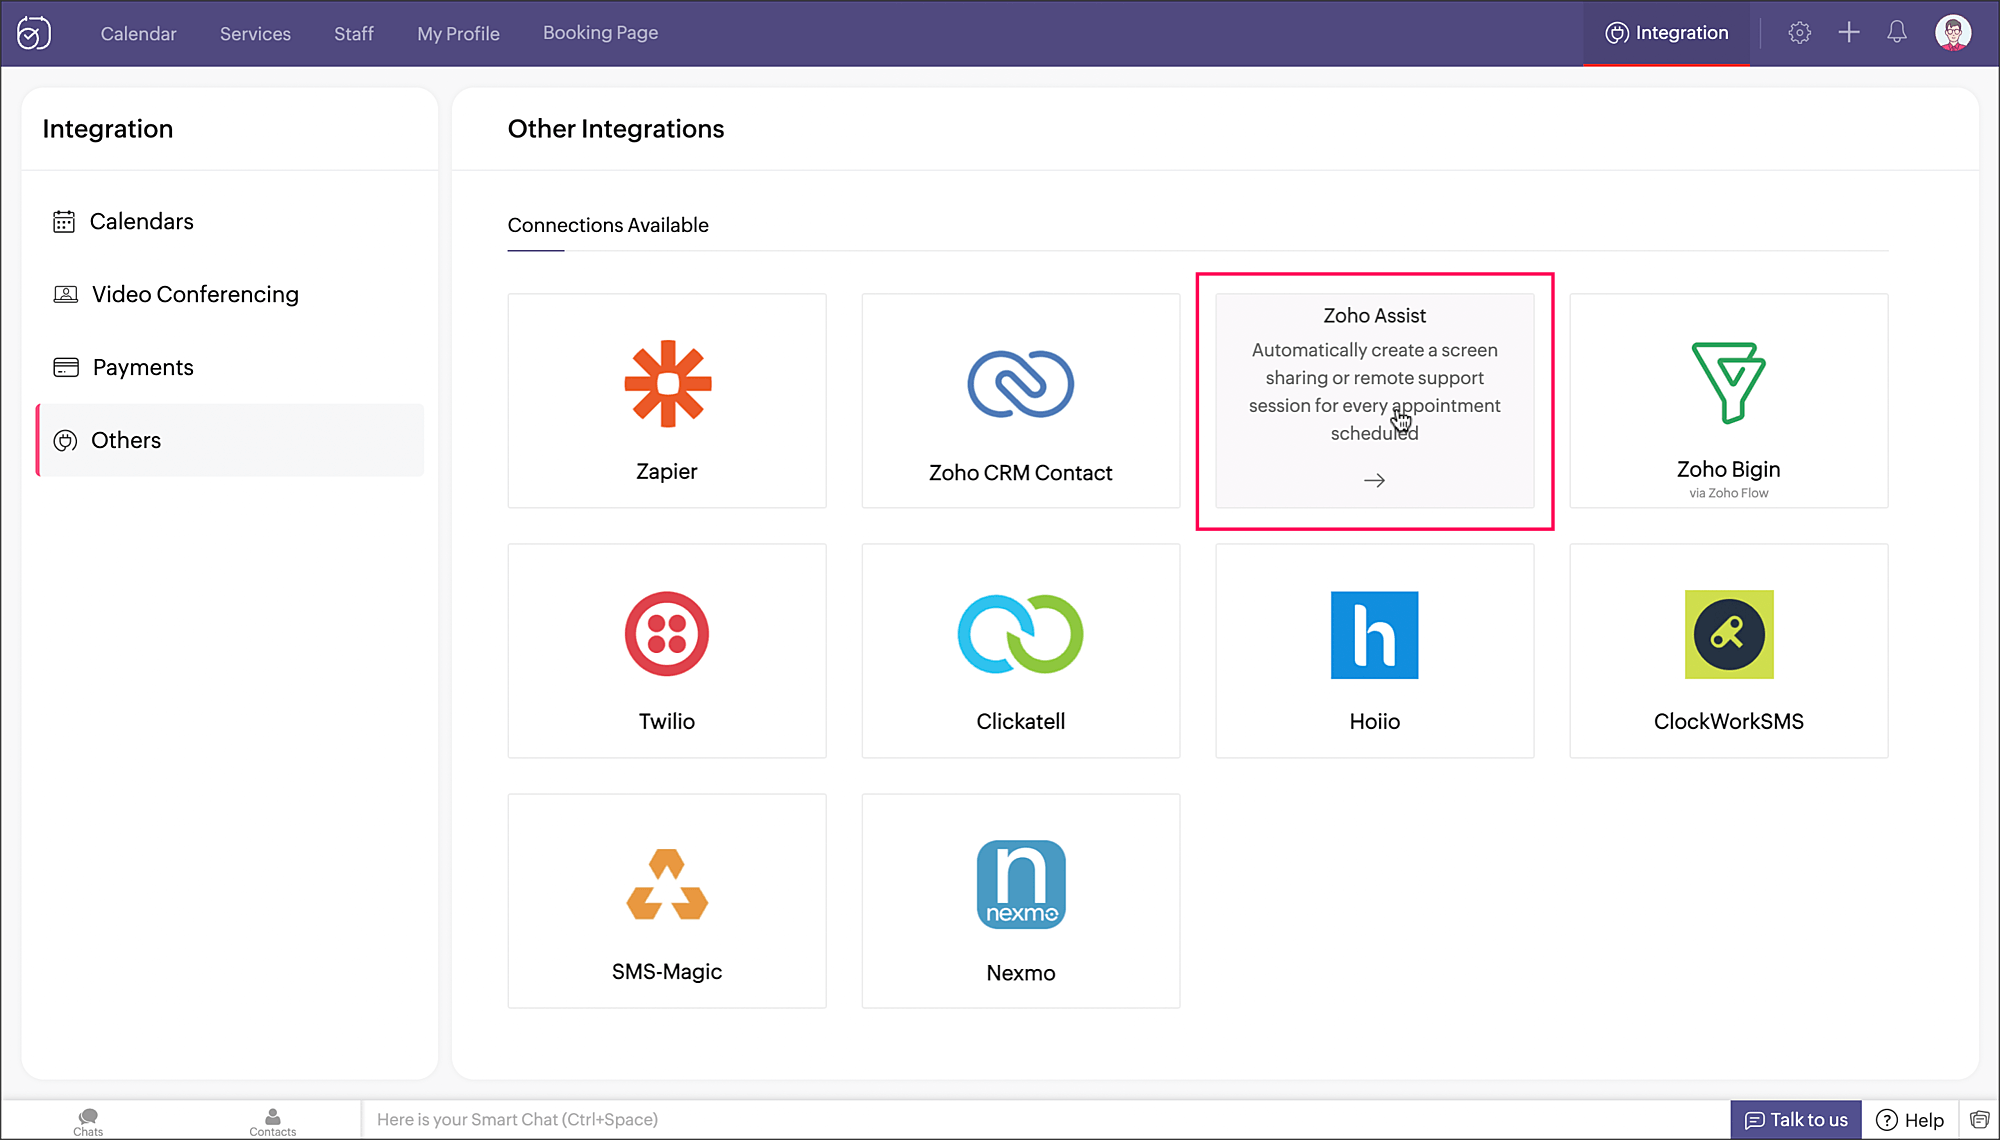Open the ClockWorkSMS logo
Image resolution: width=2000 pixels, height=1140 pixels.
[1728, 634]
